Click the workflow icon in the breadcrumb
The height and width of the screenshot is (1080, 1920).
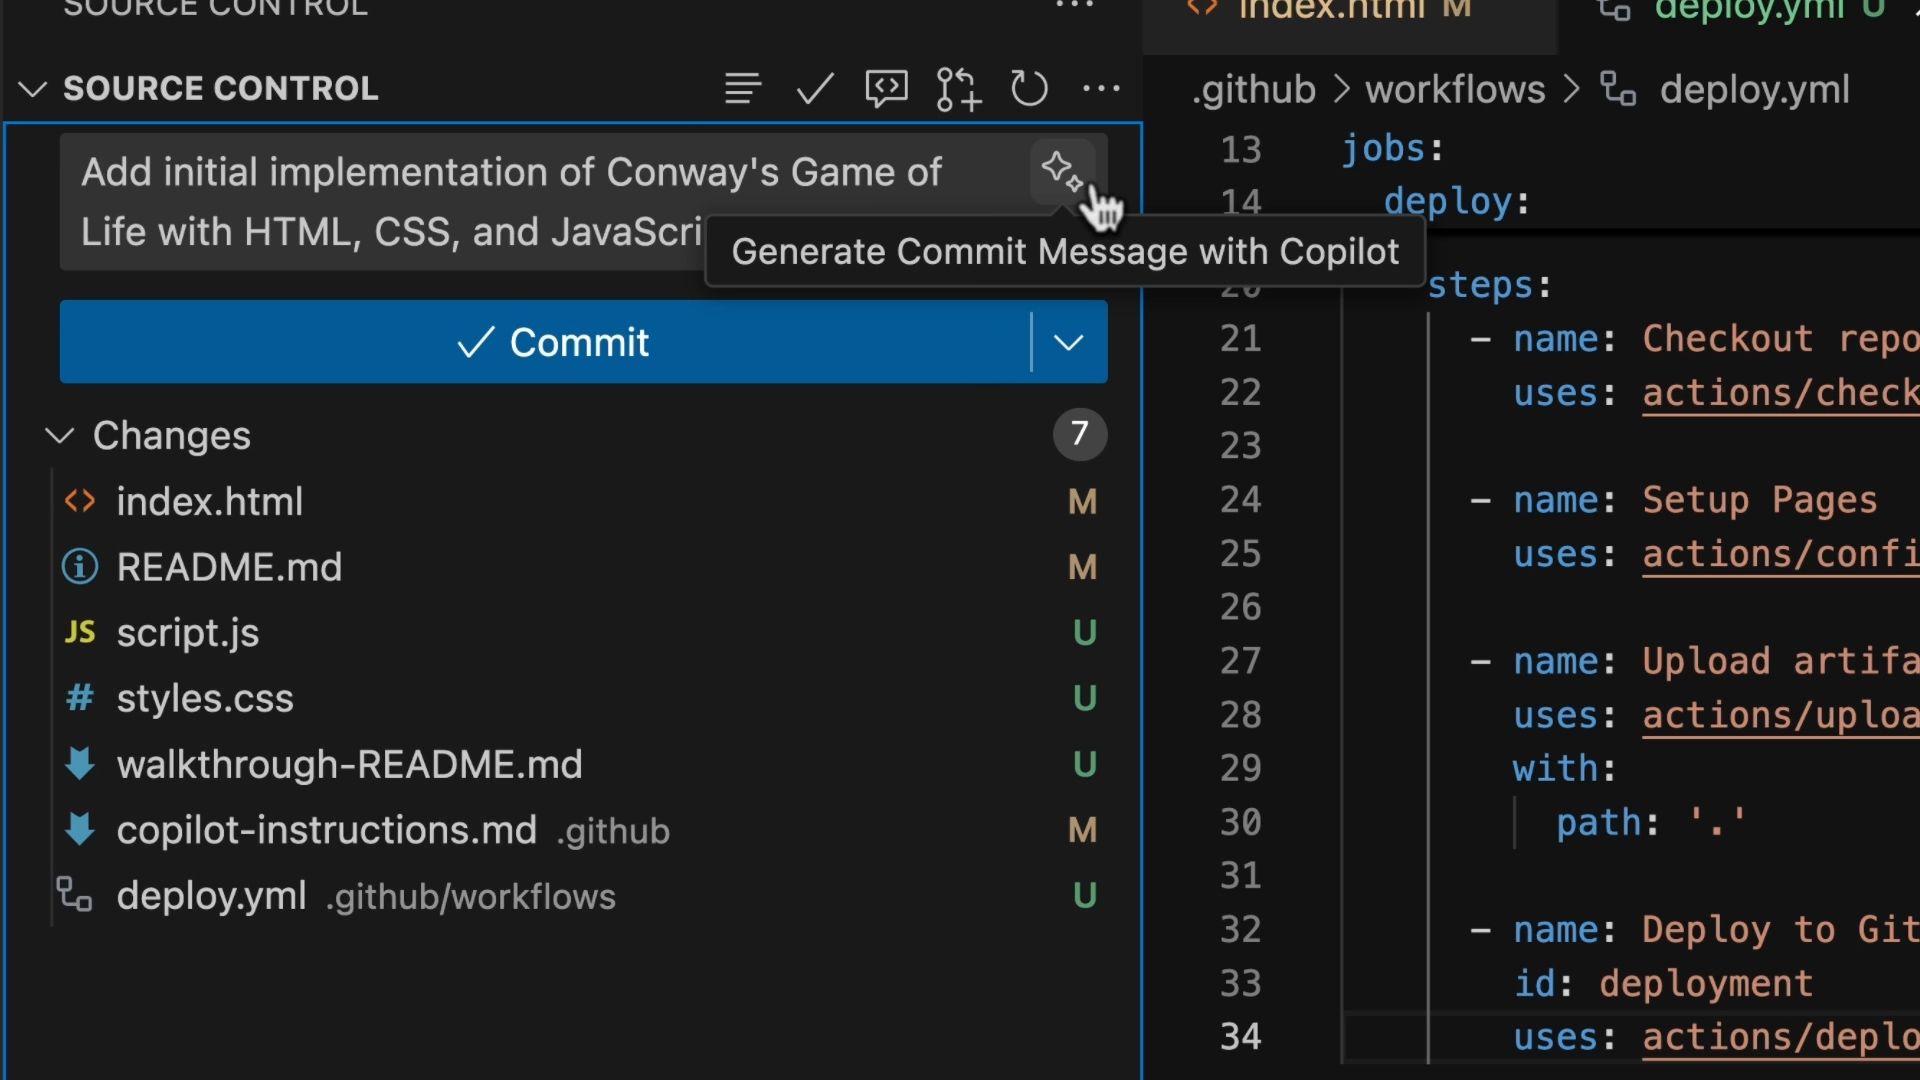1618,89
